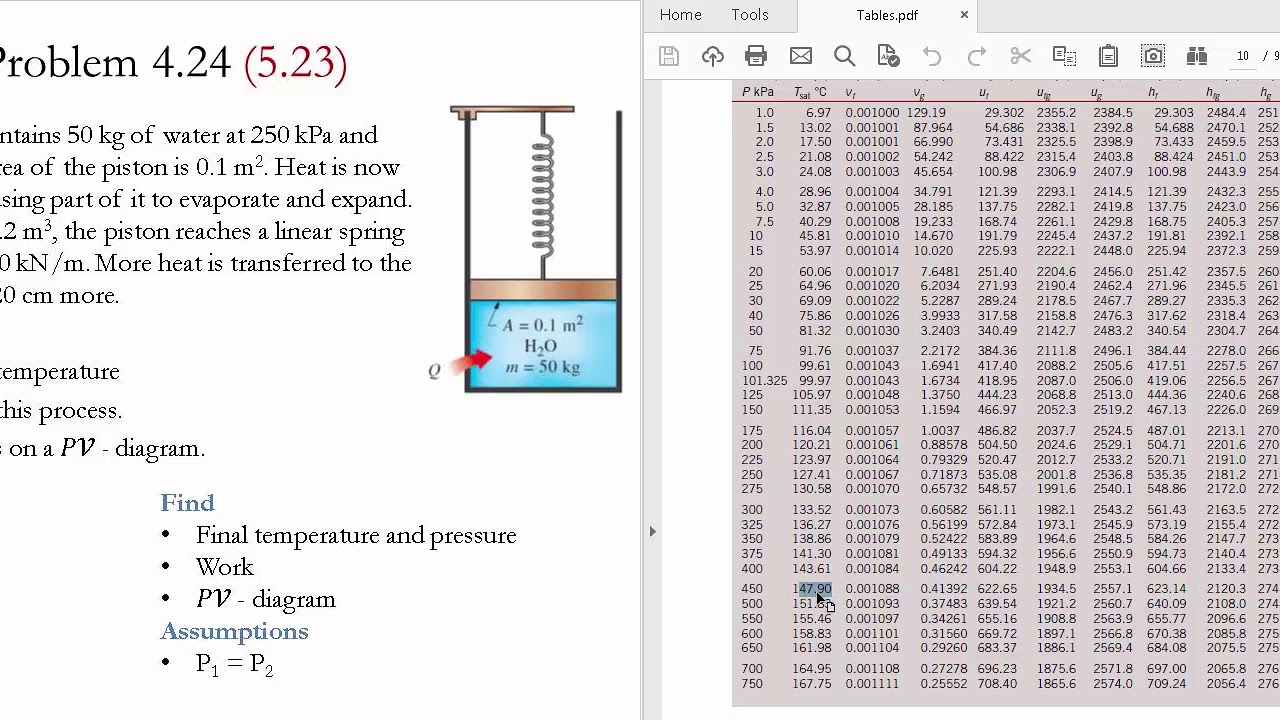
Task: Click 'Final temperature and pressure' bullet
Action: tap(356, 536)
